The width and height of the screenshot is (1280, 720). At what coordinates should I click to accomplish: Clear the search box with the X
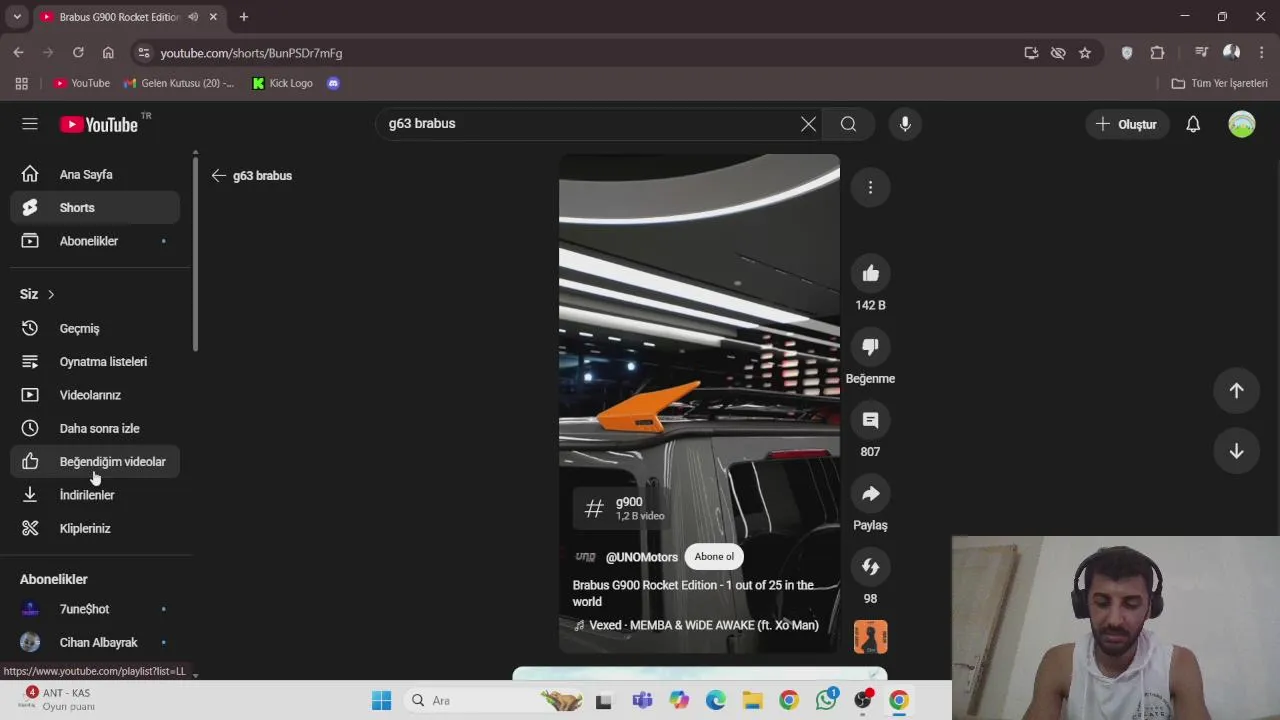tap(808, 124)
